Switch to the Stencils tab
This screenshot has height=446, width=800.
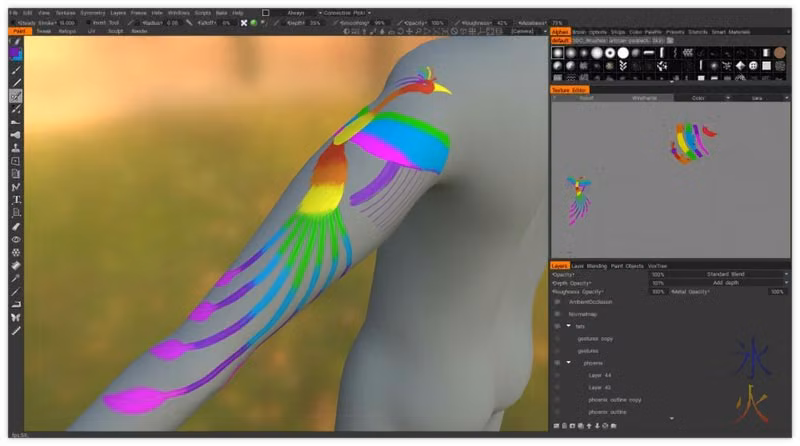697,32
